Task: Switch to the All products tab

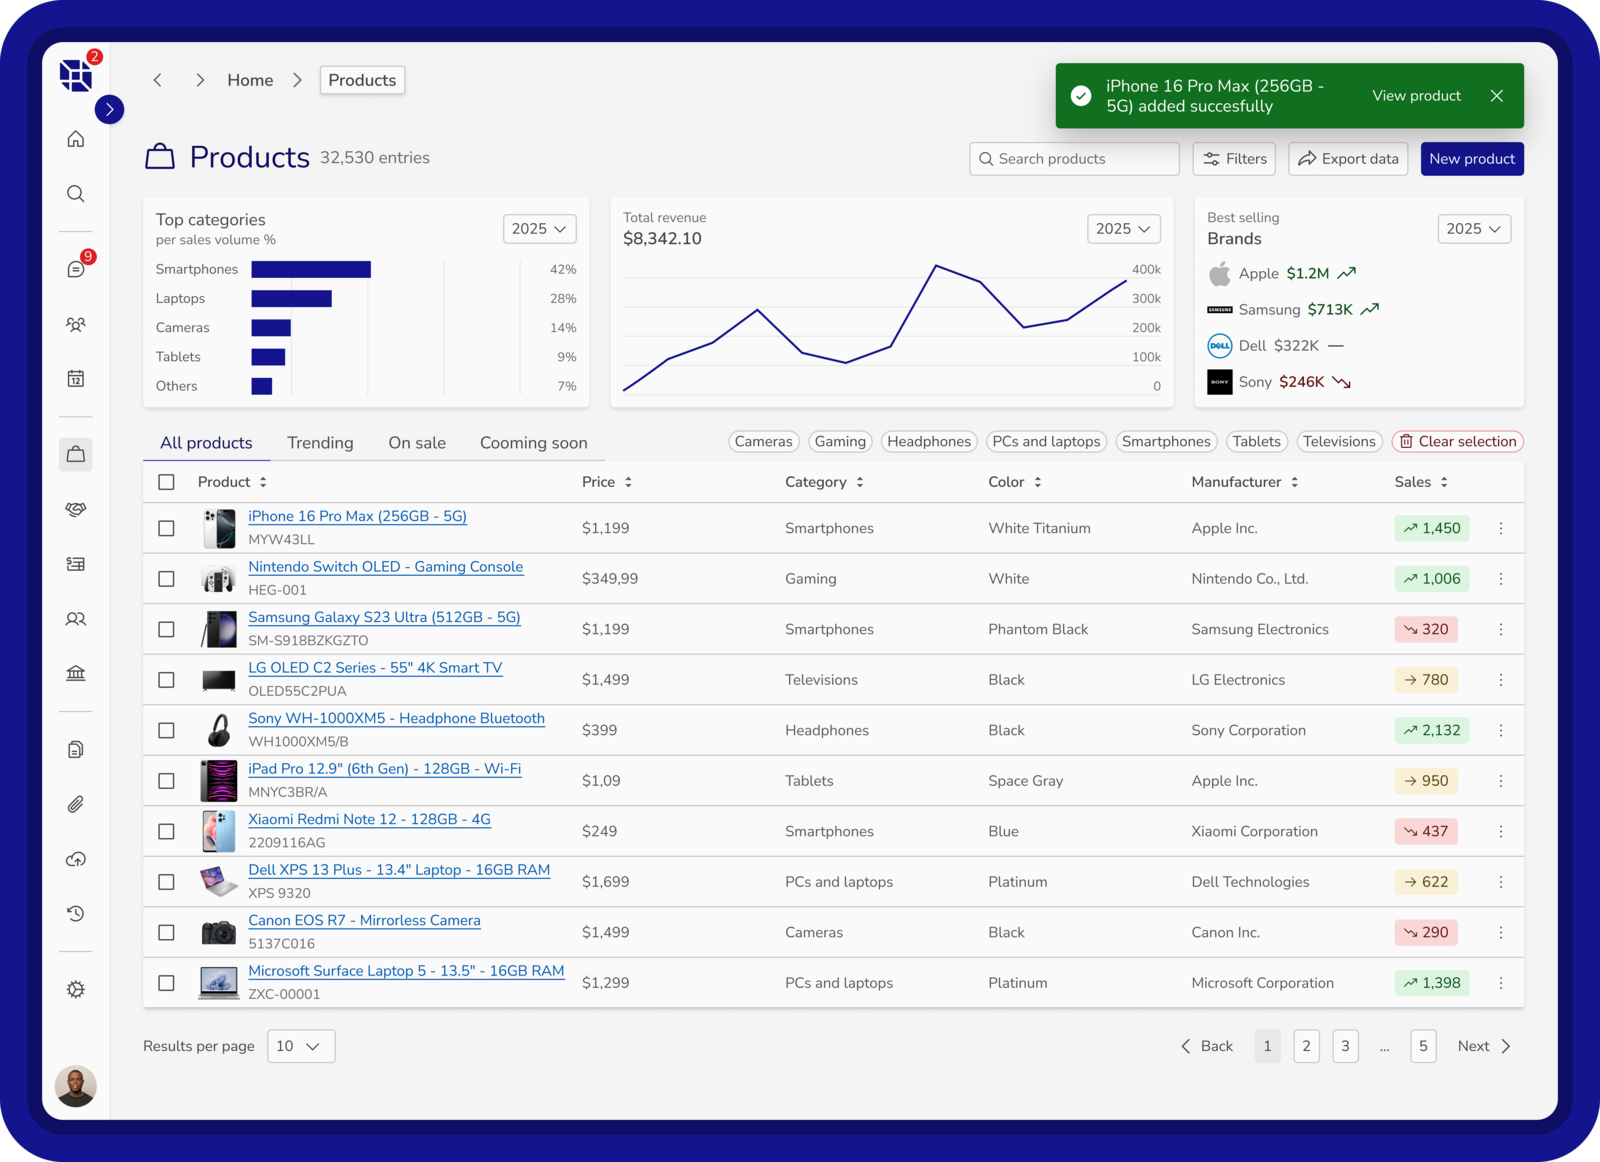Action: coord(206,443)
